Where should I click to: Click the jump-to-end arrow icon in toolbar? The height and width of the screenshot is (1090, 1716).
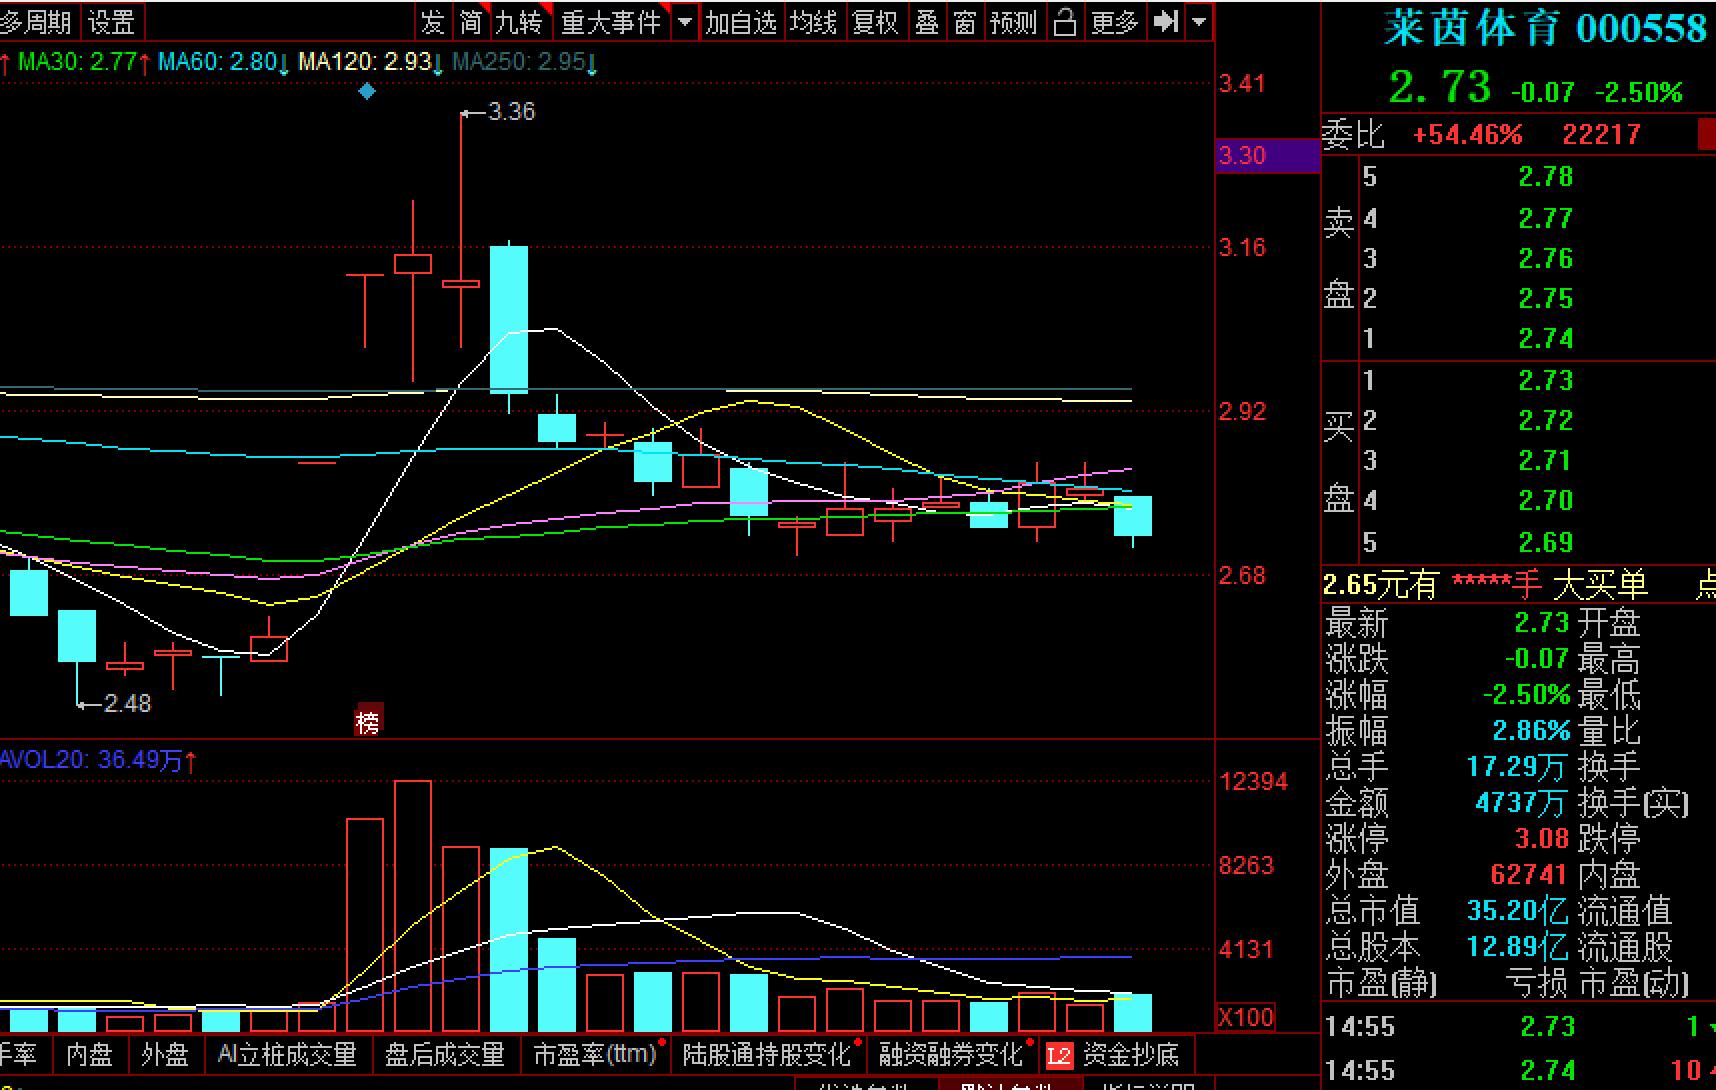tap(1165, 21)
